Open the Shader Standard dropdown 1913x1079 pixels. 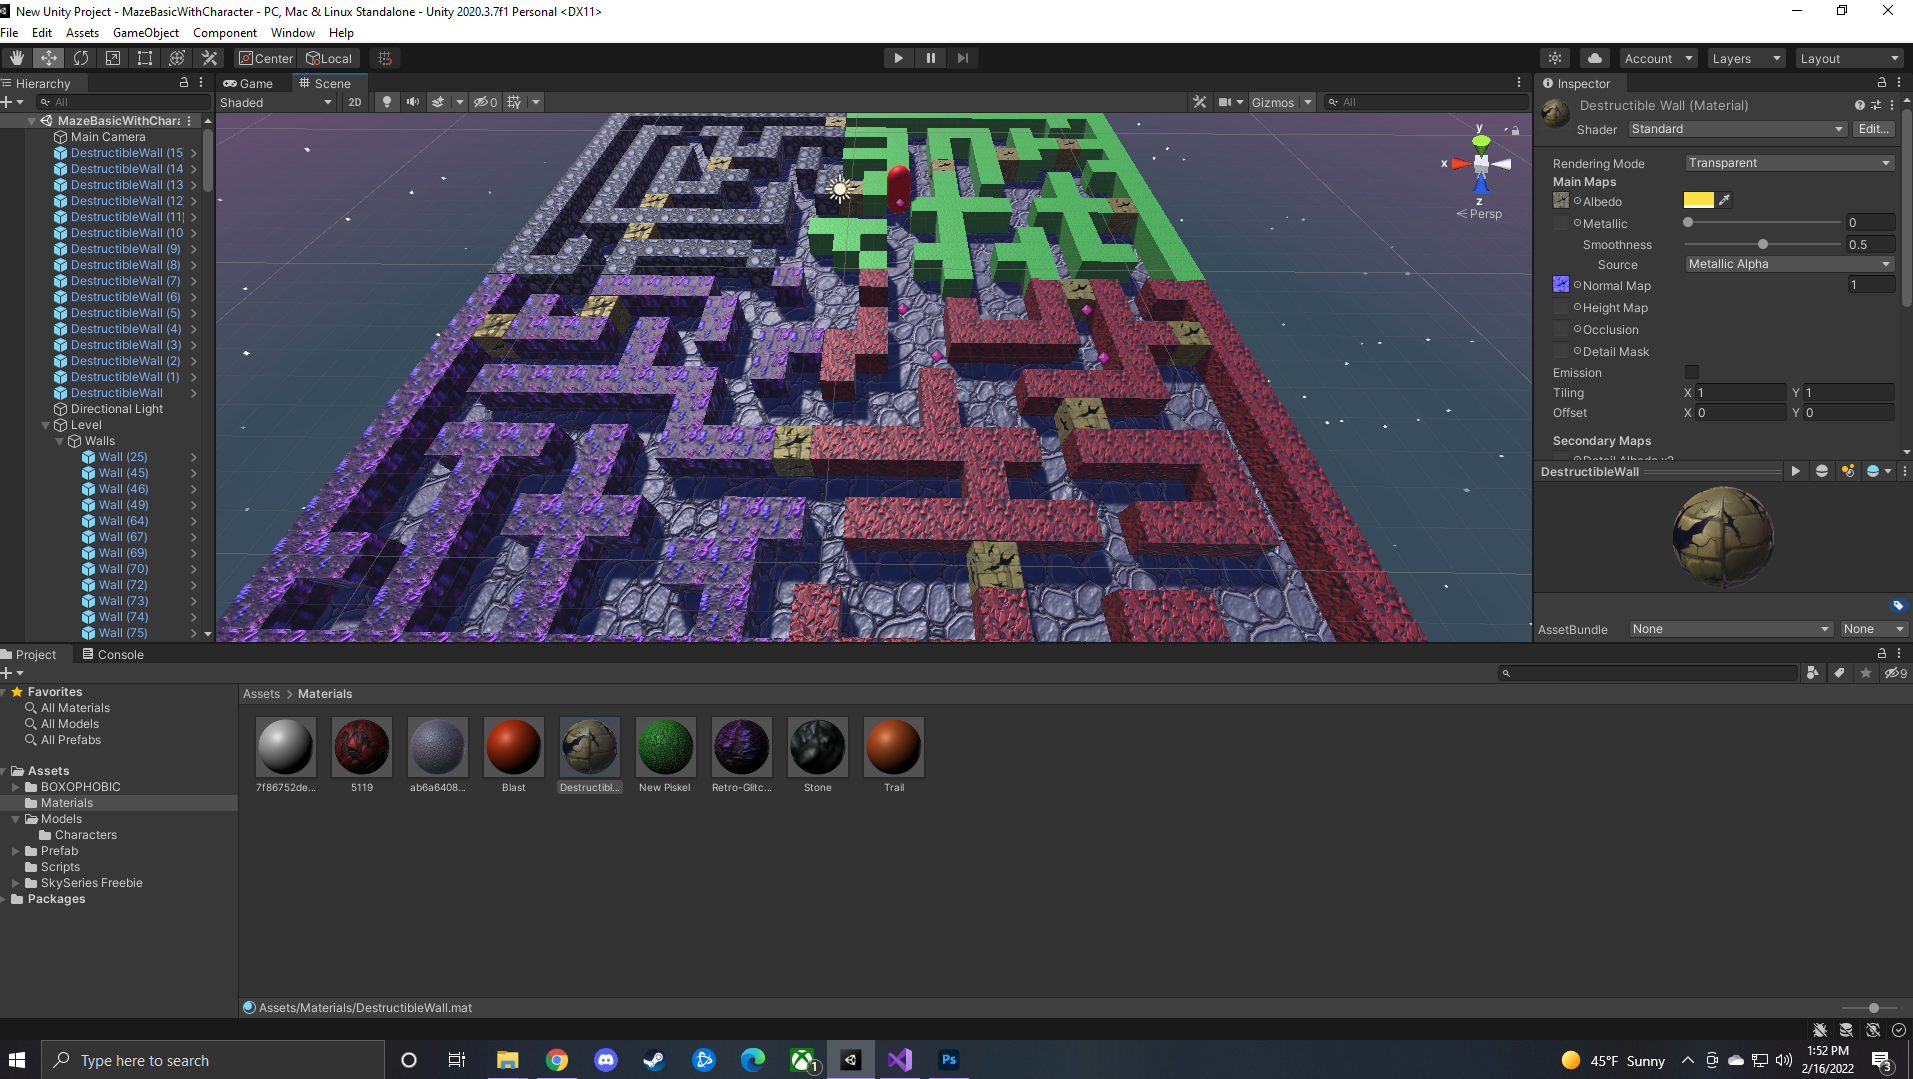1738,129
